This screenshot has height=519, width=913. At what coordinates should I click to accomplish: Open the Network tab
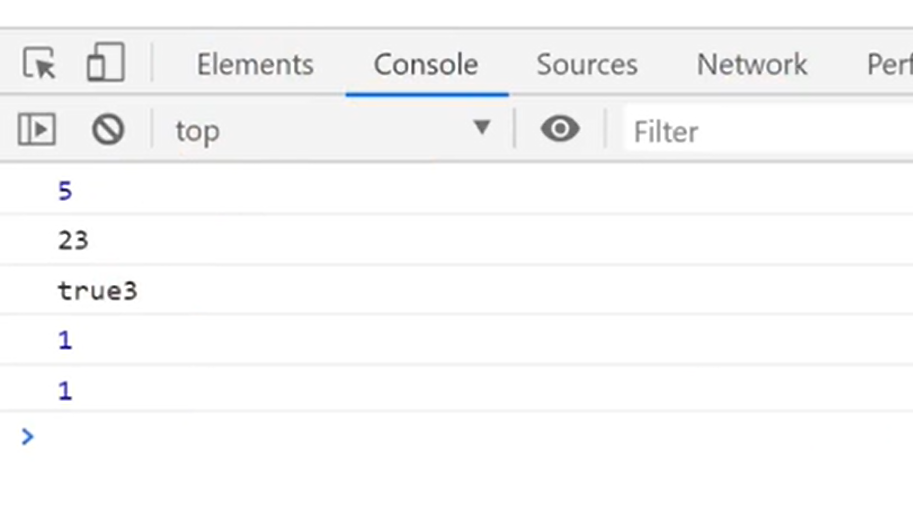click(752, 65)
